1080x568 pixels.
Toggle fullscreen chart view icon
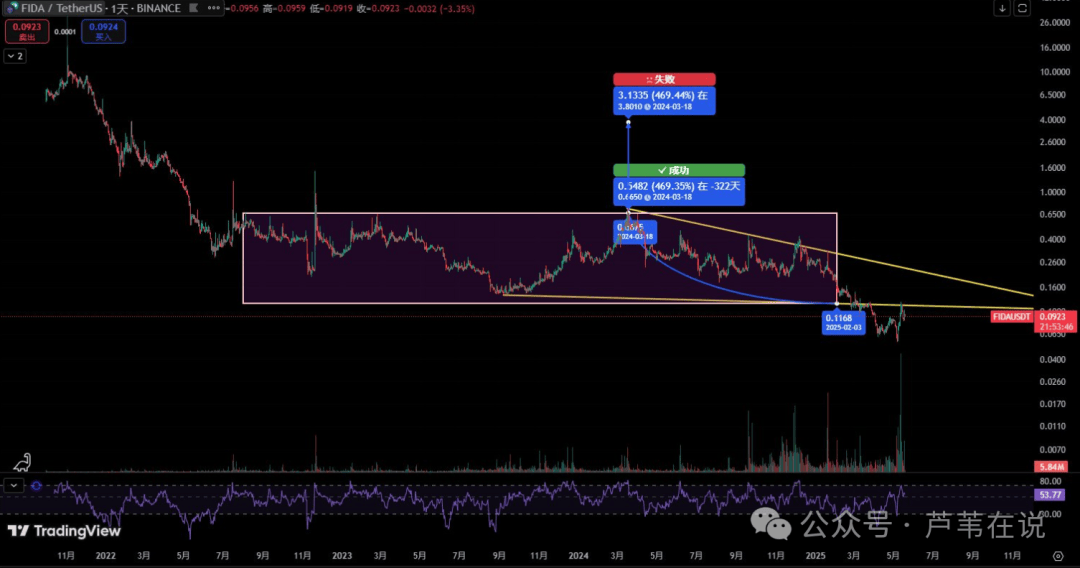point(1022,8)
